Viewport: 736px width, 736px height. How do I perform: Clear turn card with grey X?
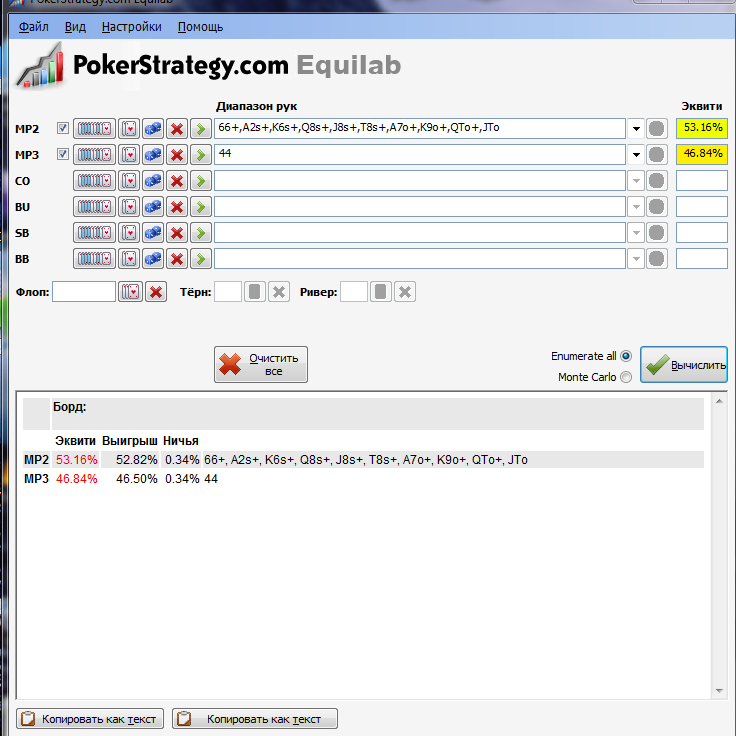(x=279, y=292)
